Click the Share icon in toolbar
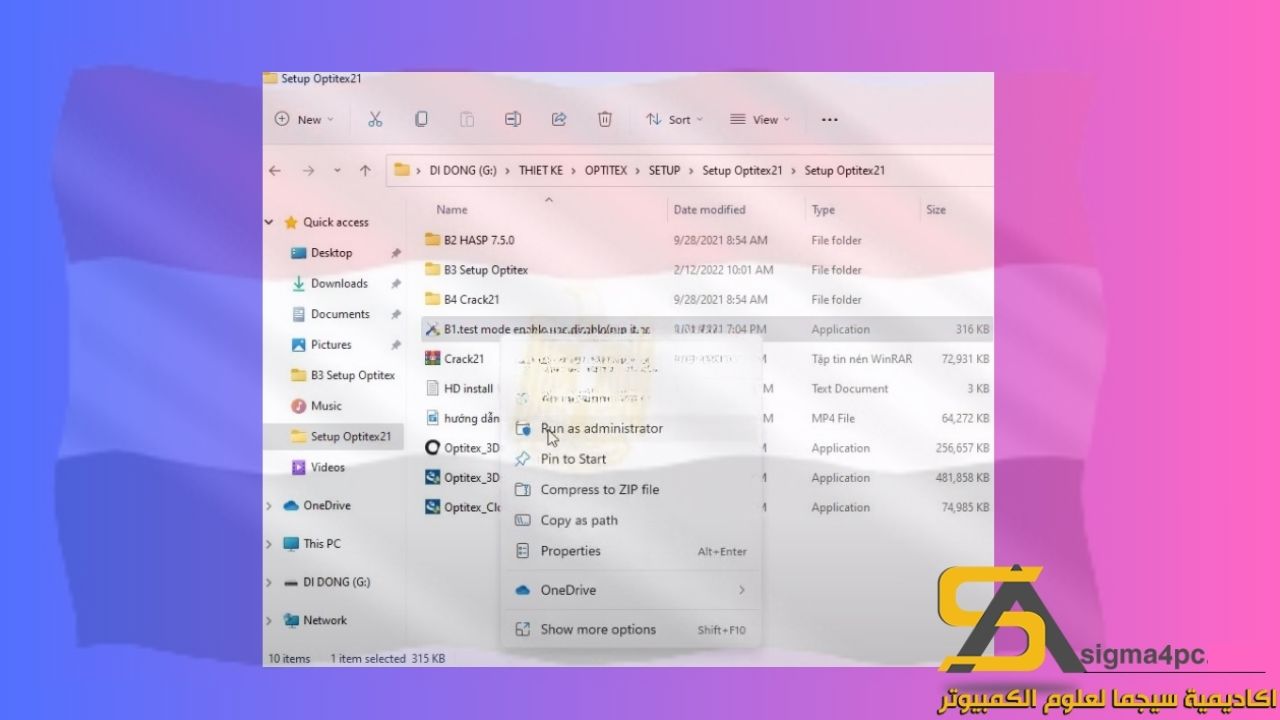 tap(559, 119)
